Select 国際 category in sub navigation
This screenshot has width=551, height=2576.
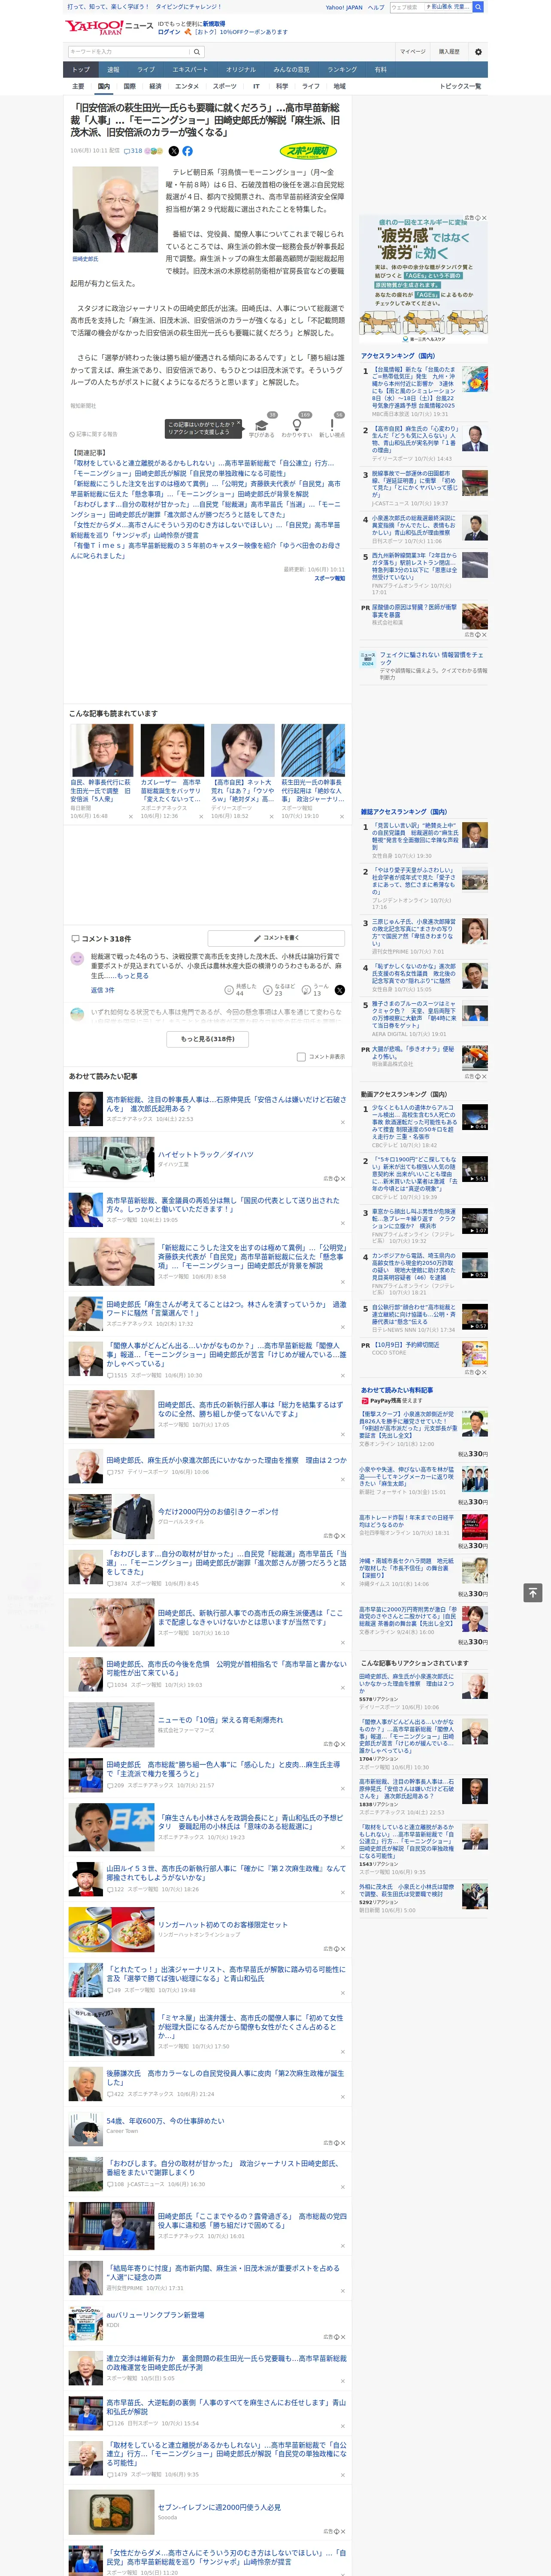point(129,86)
